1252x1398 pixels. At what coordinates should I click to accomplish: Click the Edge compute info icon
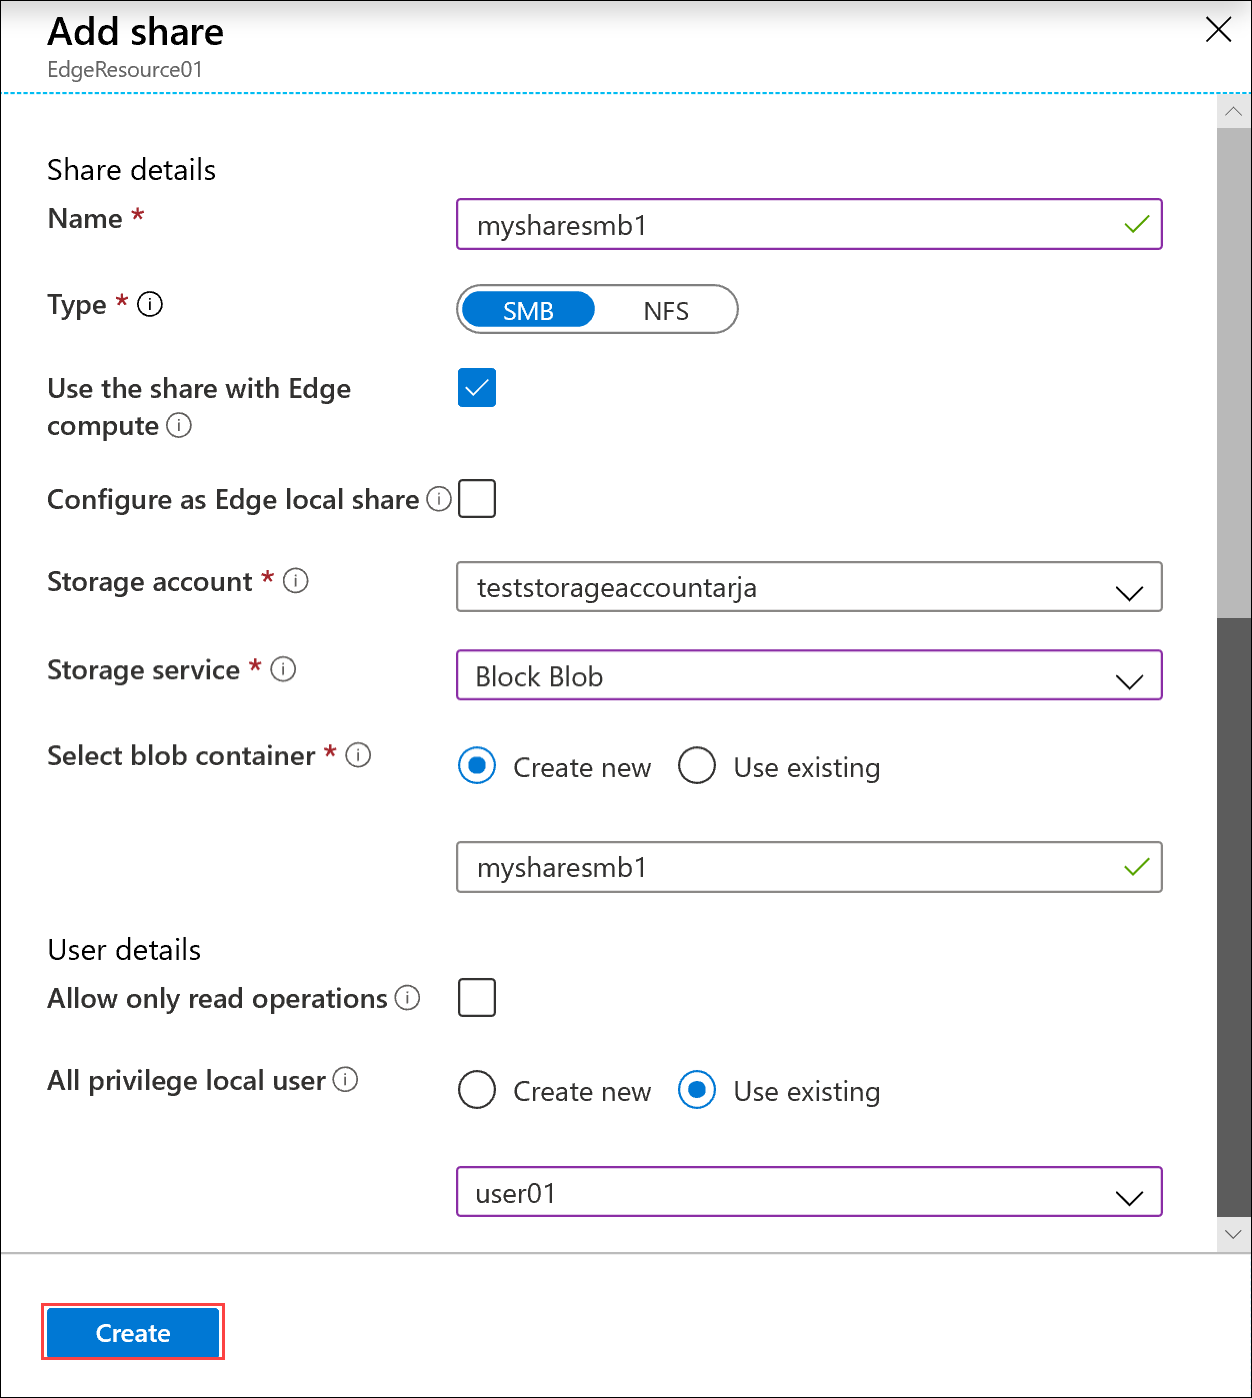coord(179,427)
